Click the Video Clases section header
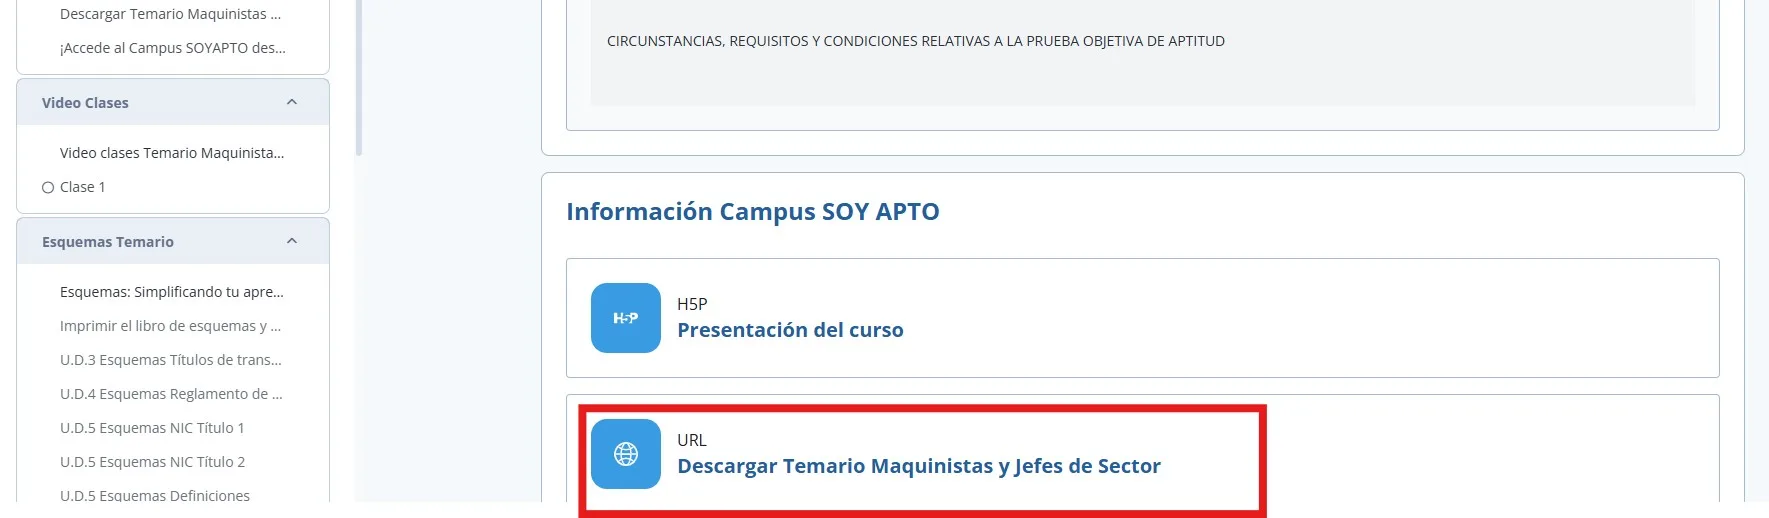 point(173,102)
